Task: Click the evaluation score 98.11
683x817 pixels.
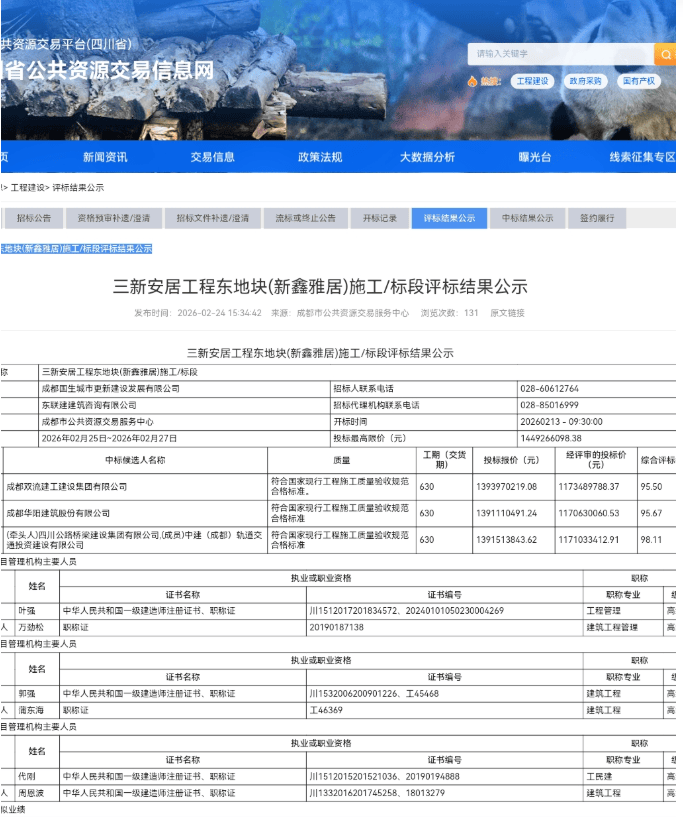Action: (651, 540)
